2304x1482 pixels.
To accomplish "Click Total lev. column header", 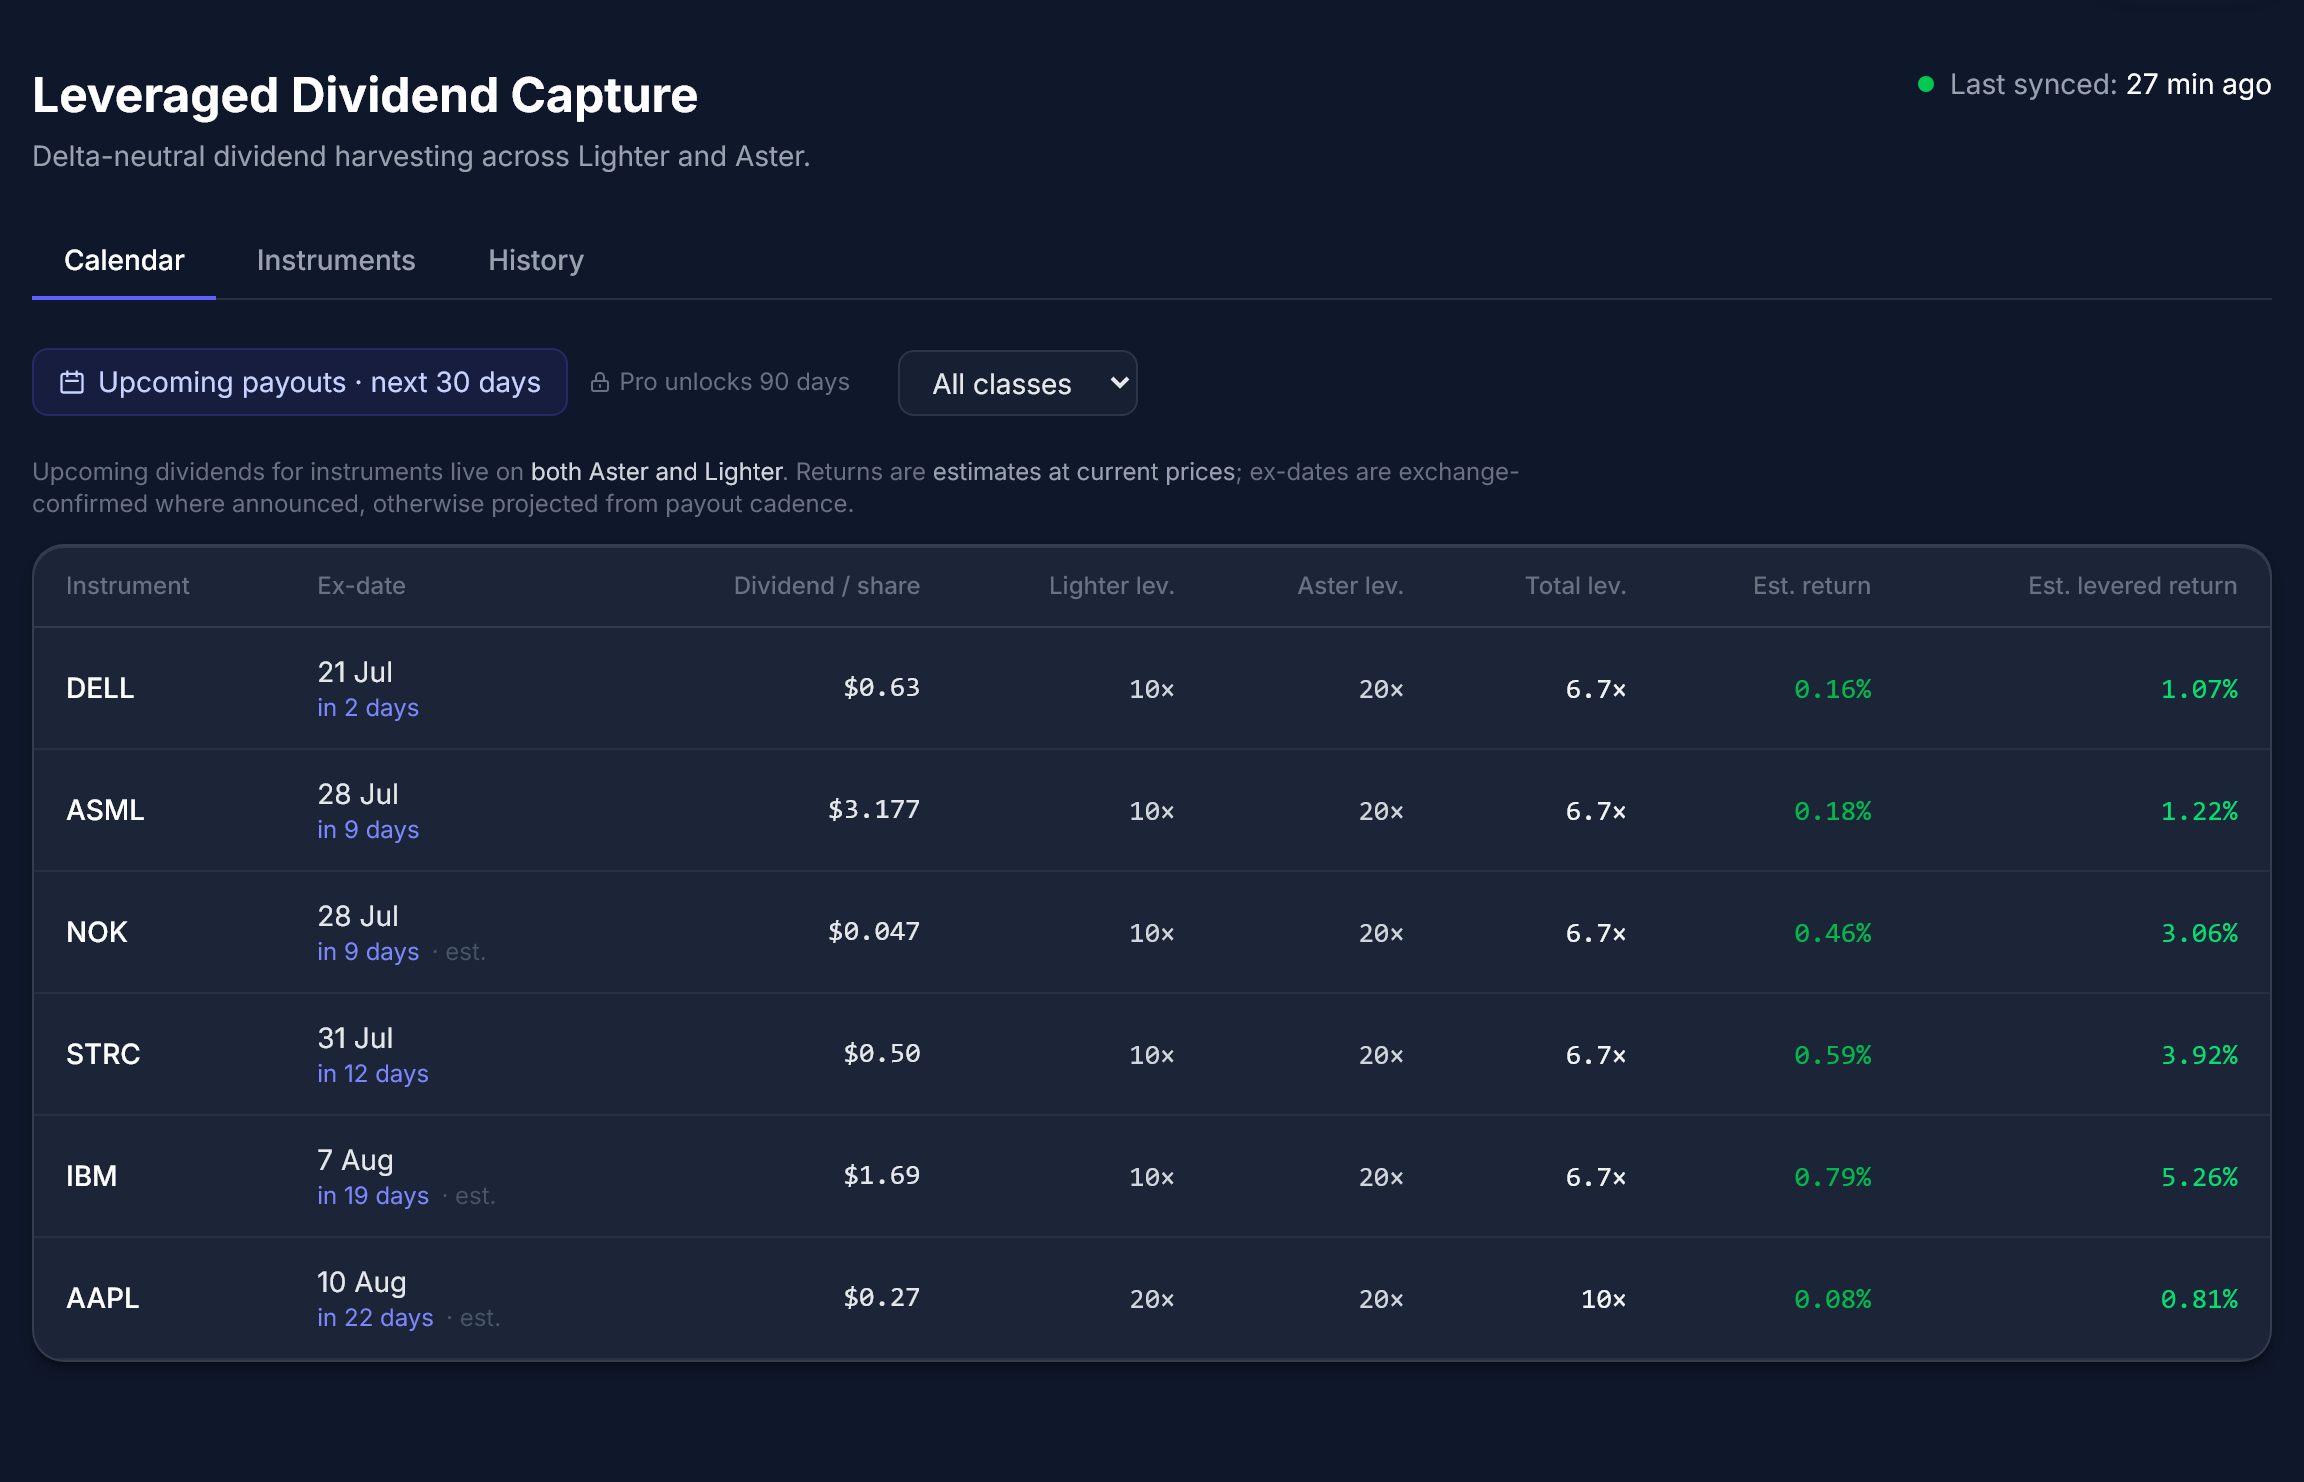I will [x=1575, y=586].
